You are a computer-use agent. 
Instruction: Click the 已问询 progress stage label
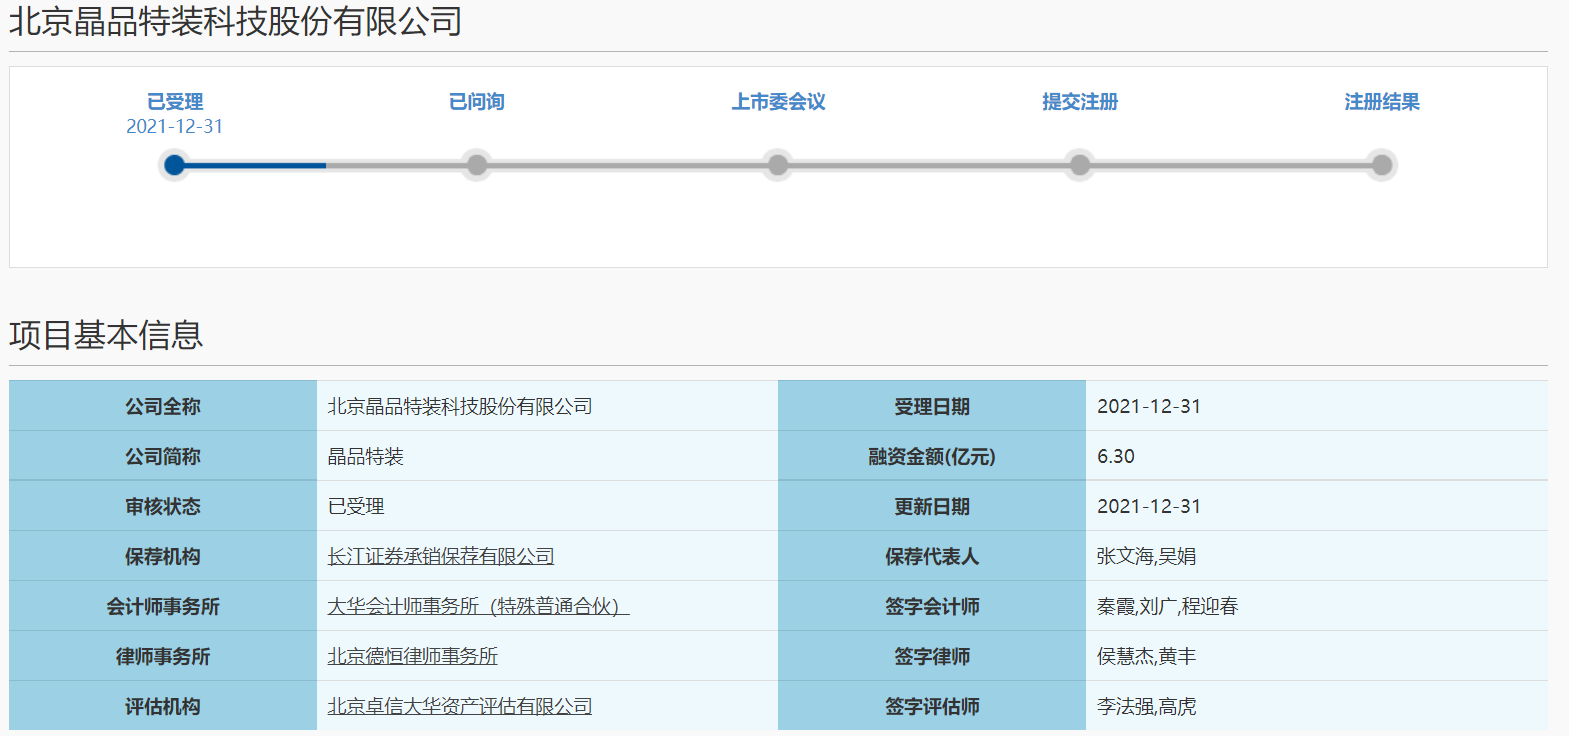(x=477, y=102)
